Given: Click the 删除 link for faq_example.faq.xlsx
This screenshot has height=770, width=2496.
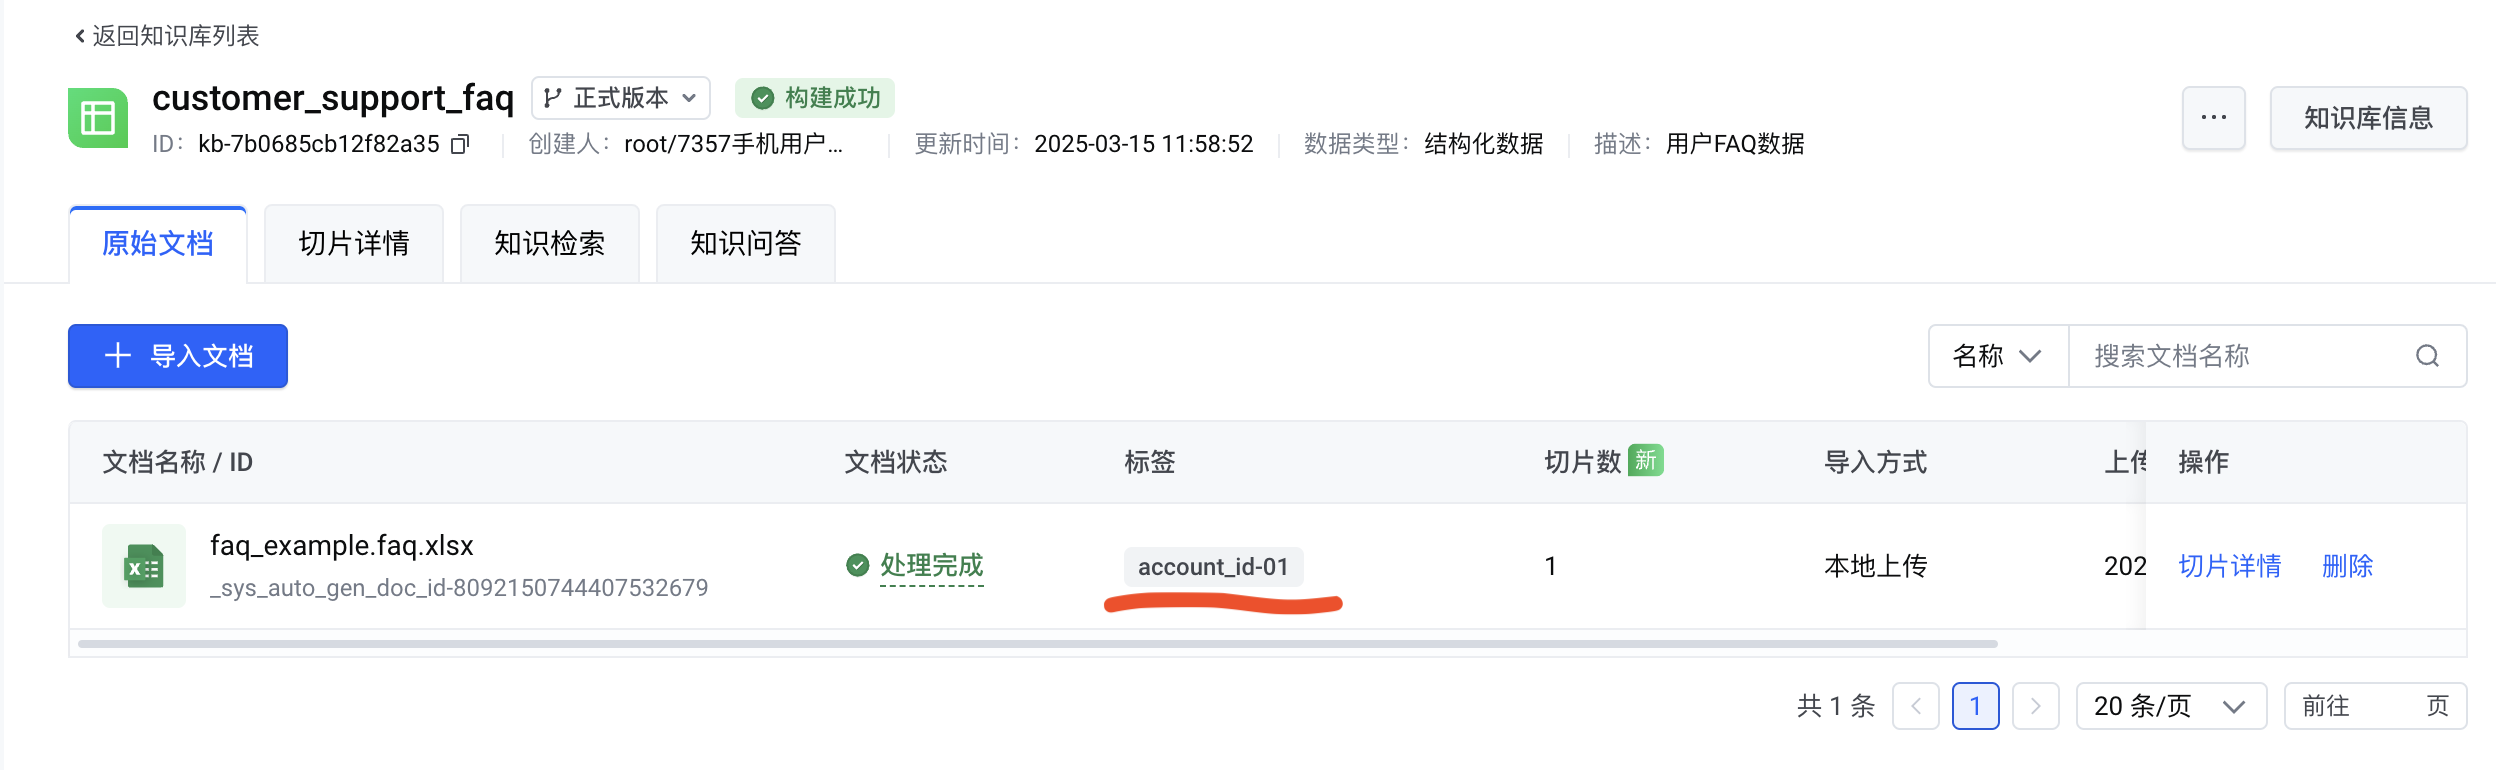Looking at the screenshot, I should (x=2347, y=566).
